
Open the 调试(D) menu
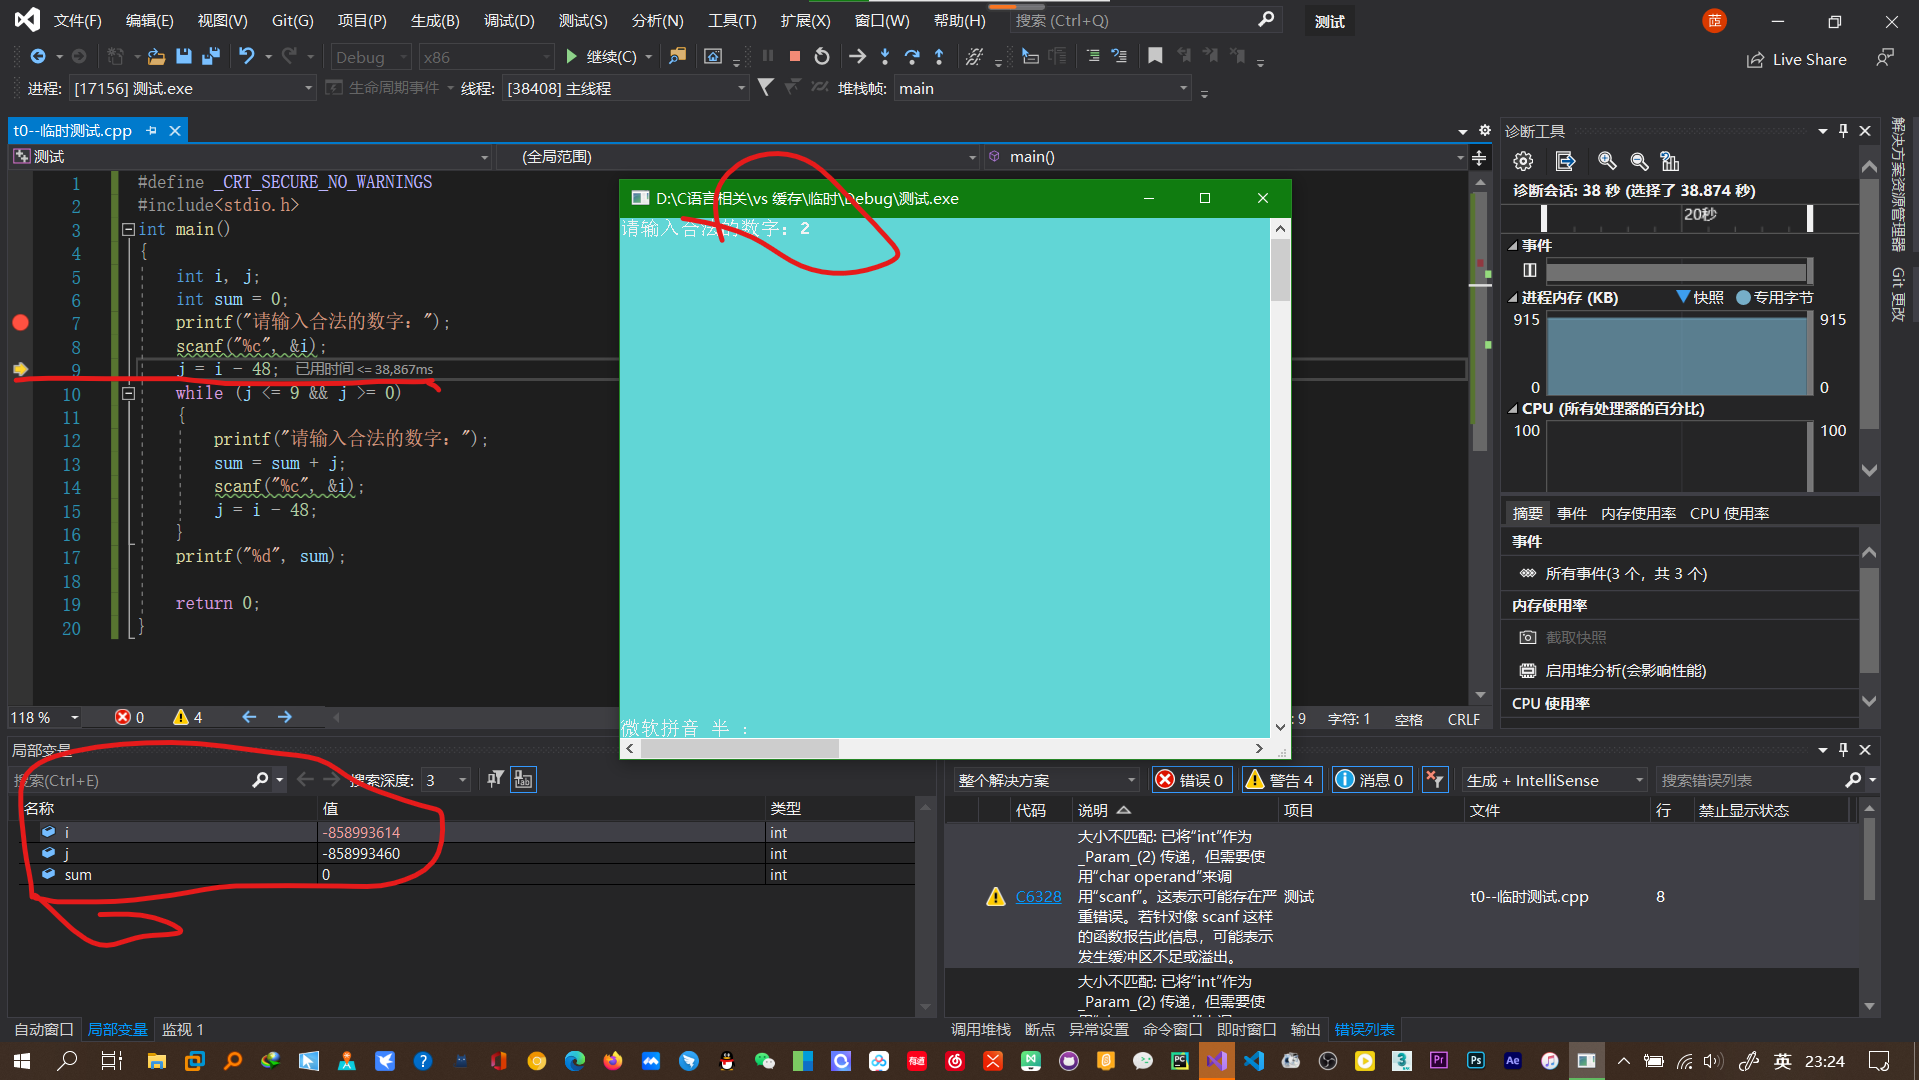(509, 20)
